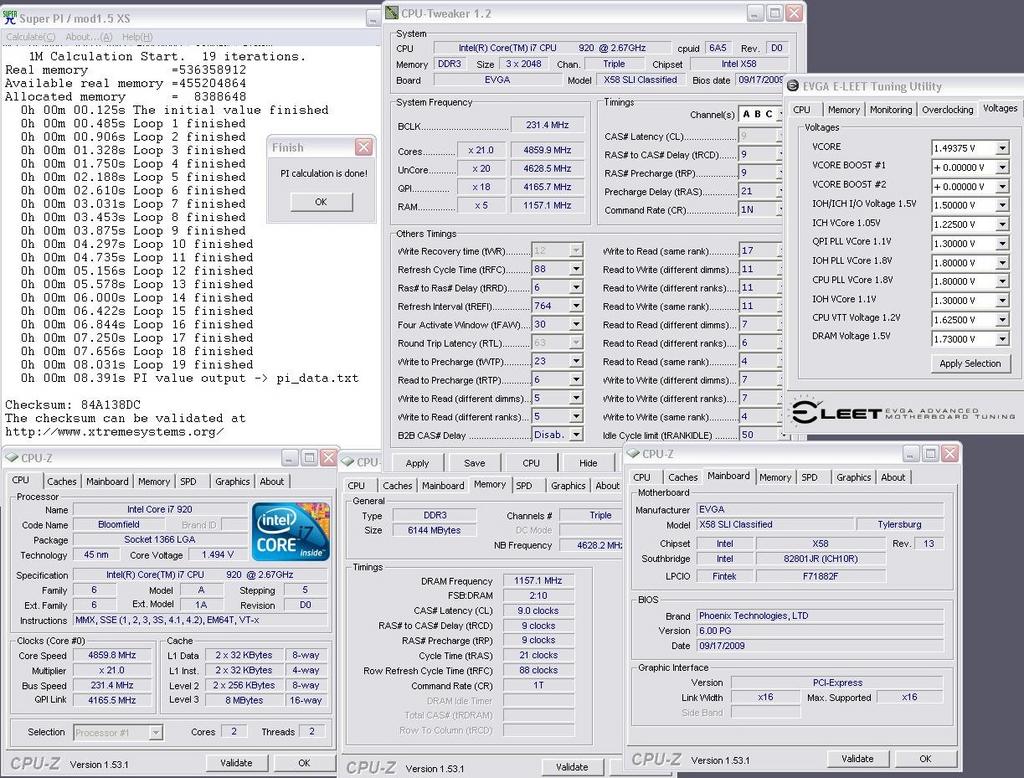Open Write to Precharge tWTP dropdown
1024x778 pixels.
click(575, 361)
